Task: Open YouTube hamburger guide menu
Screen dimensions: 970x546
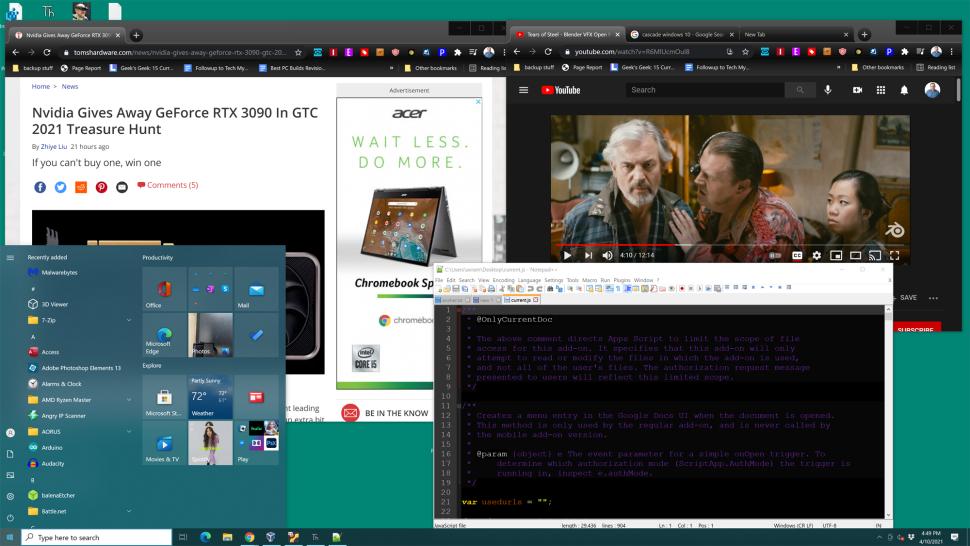Action: click(523, 90)
